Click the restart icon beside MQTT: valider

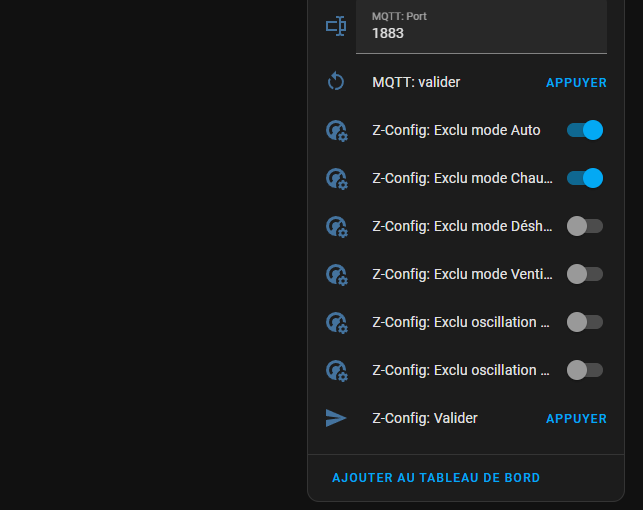click(336, 81)
